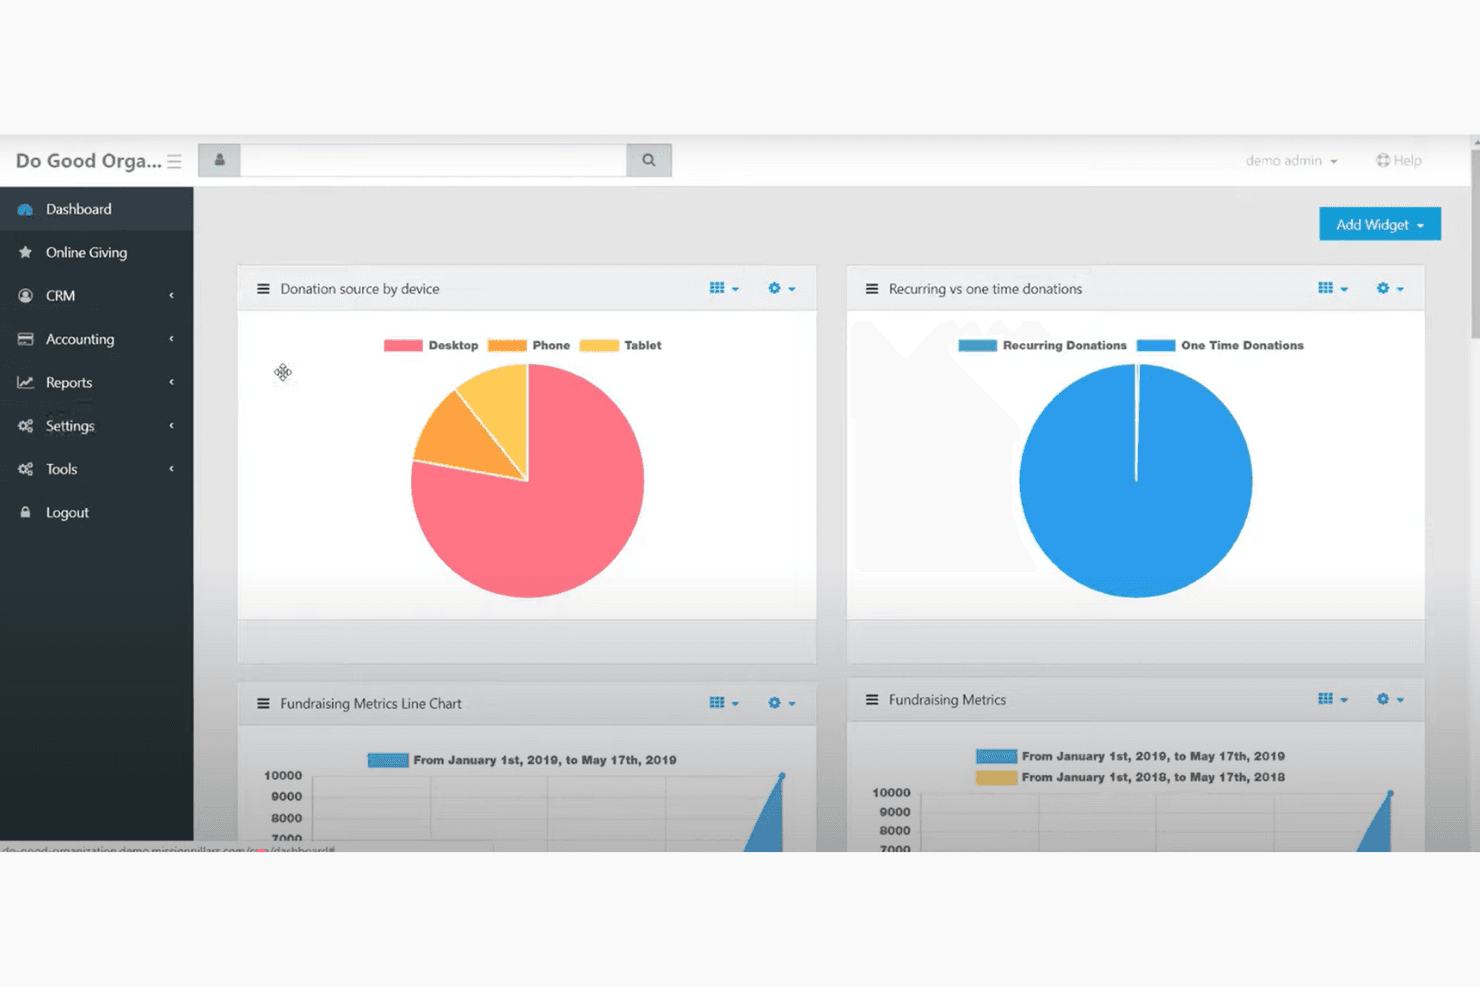Click the Logout padlock icon in sidebar

point(25,512)
